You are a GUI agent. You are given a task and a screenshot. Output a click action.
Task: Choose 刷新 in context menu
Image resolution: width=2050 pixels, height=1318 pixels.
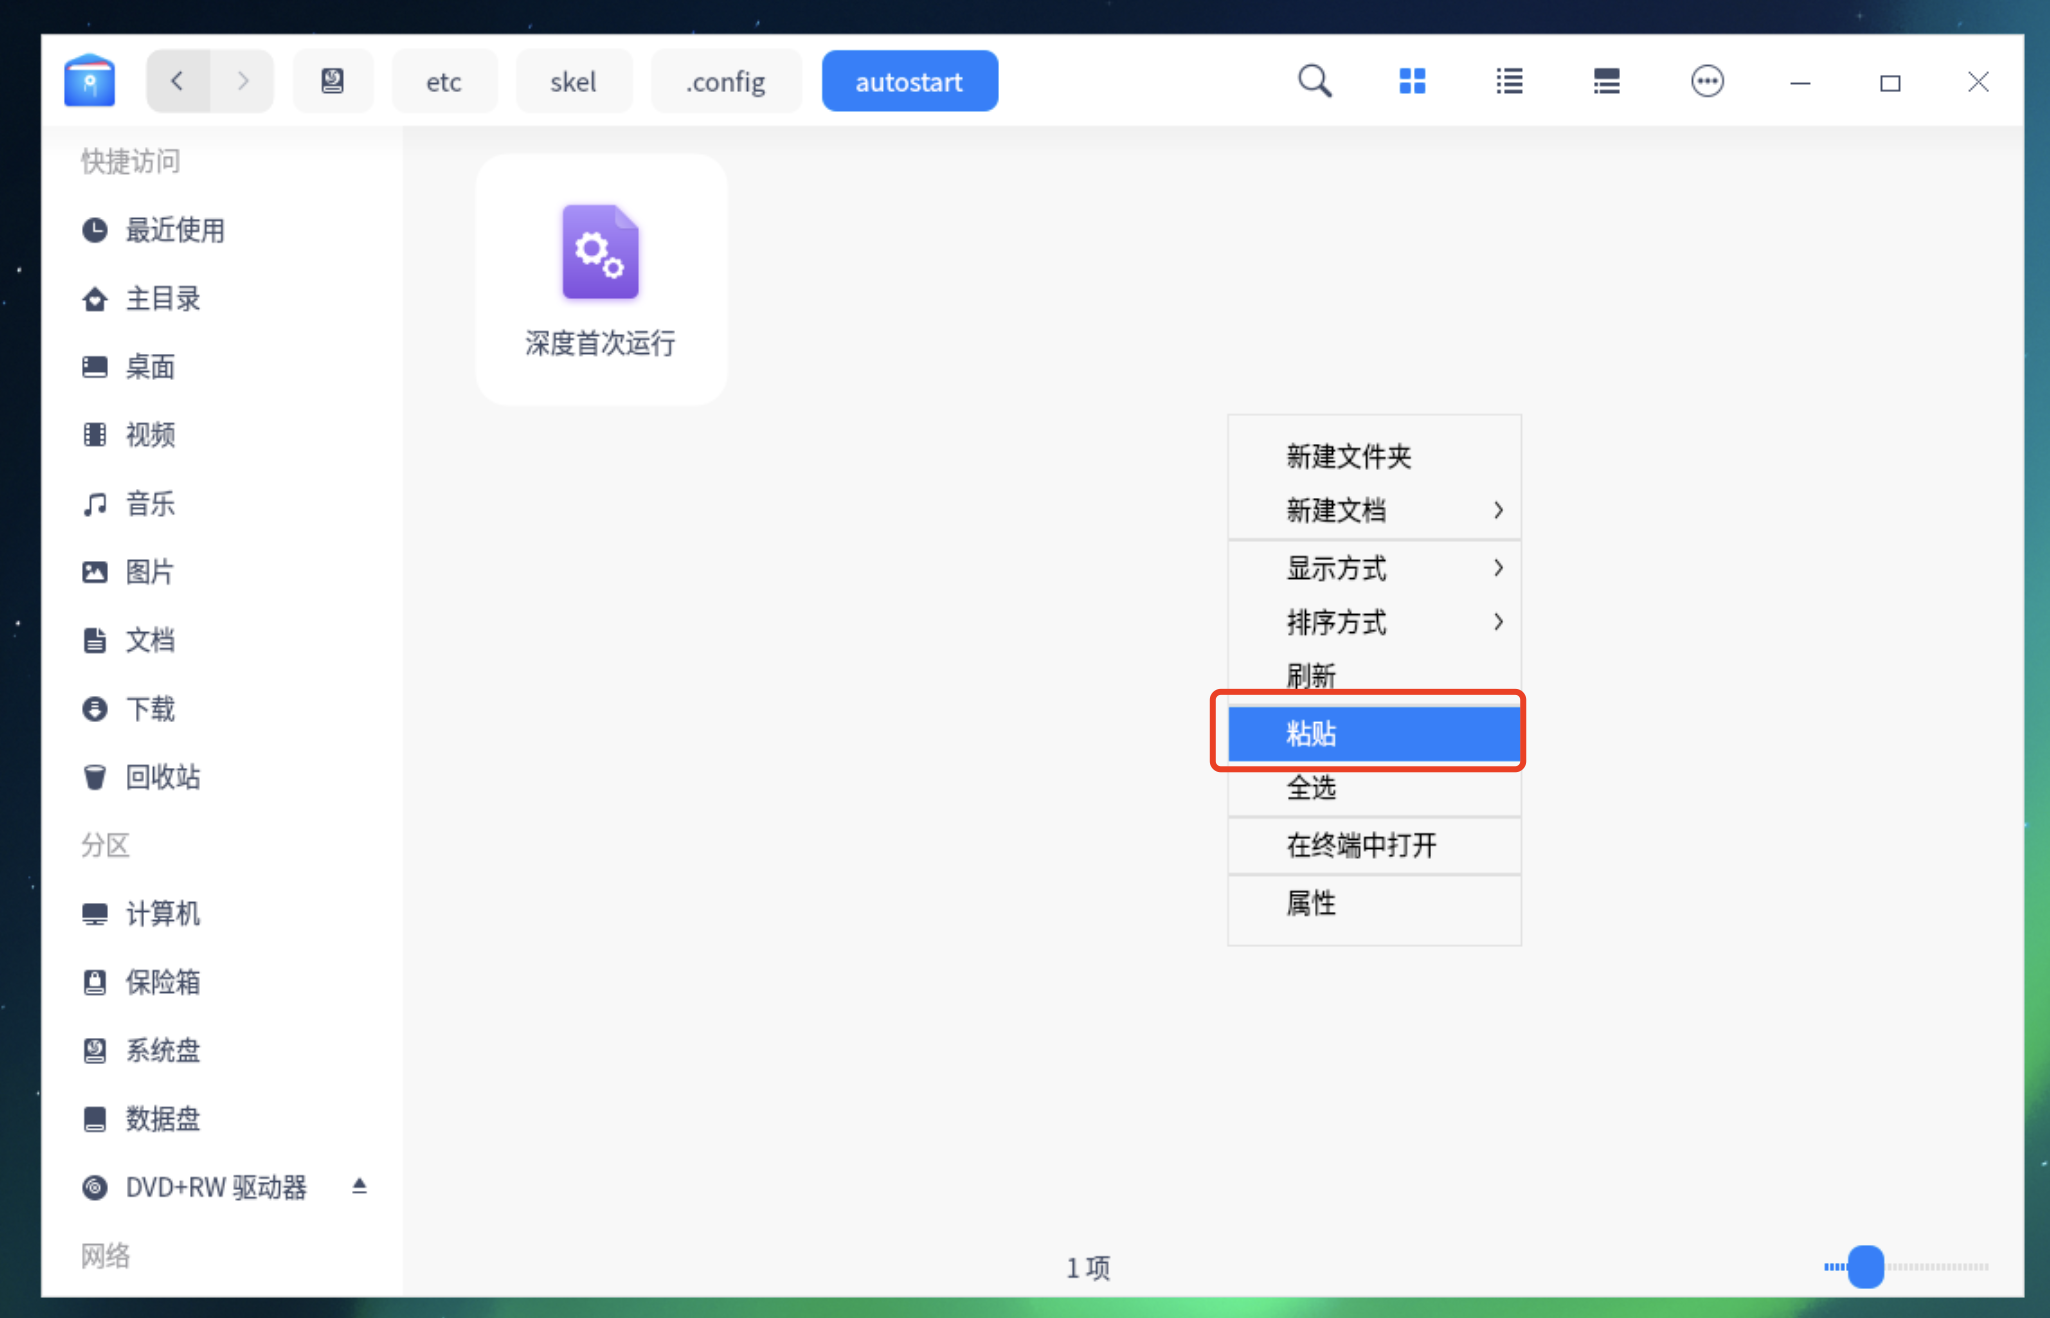1374,675
